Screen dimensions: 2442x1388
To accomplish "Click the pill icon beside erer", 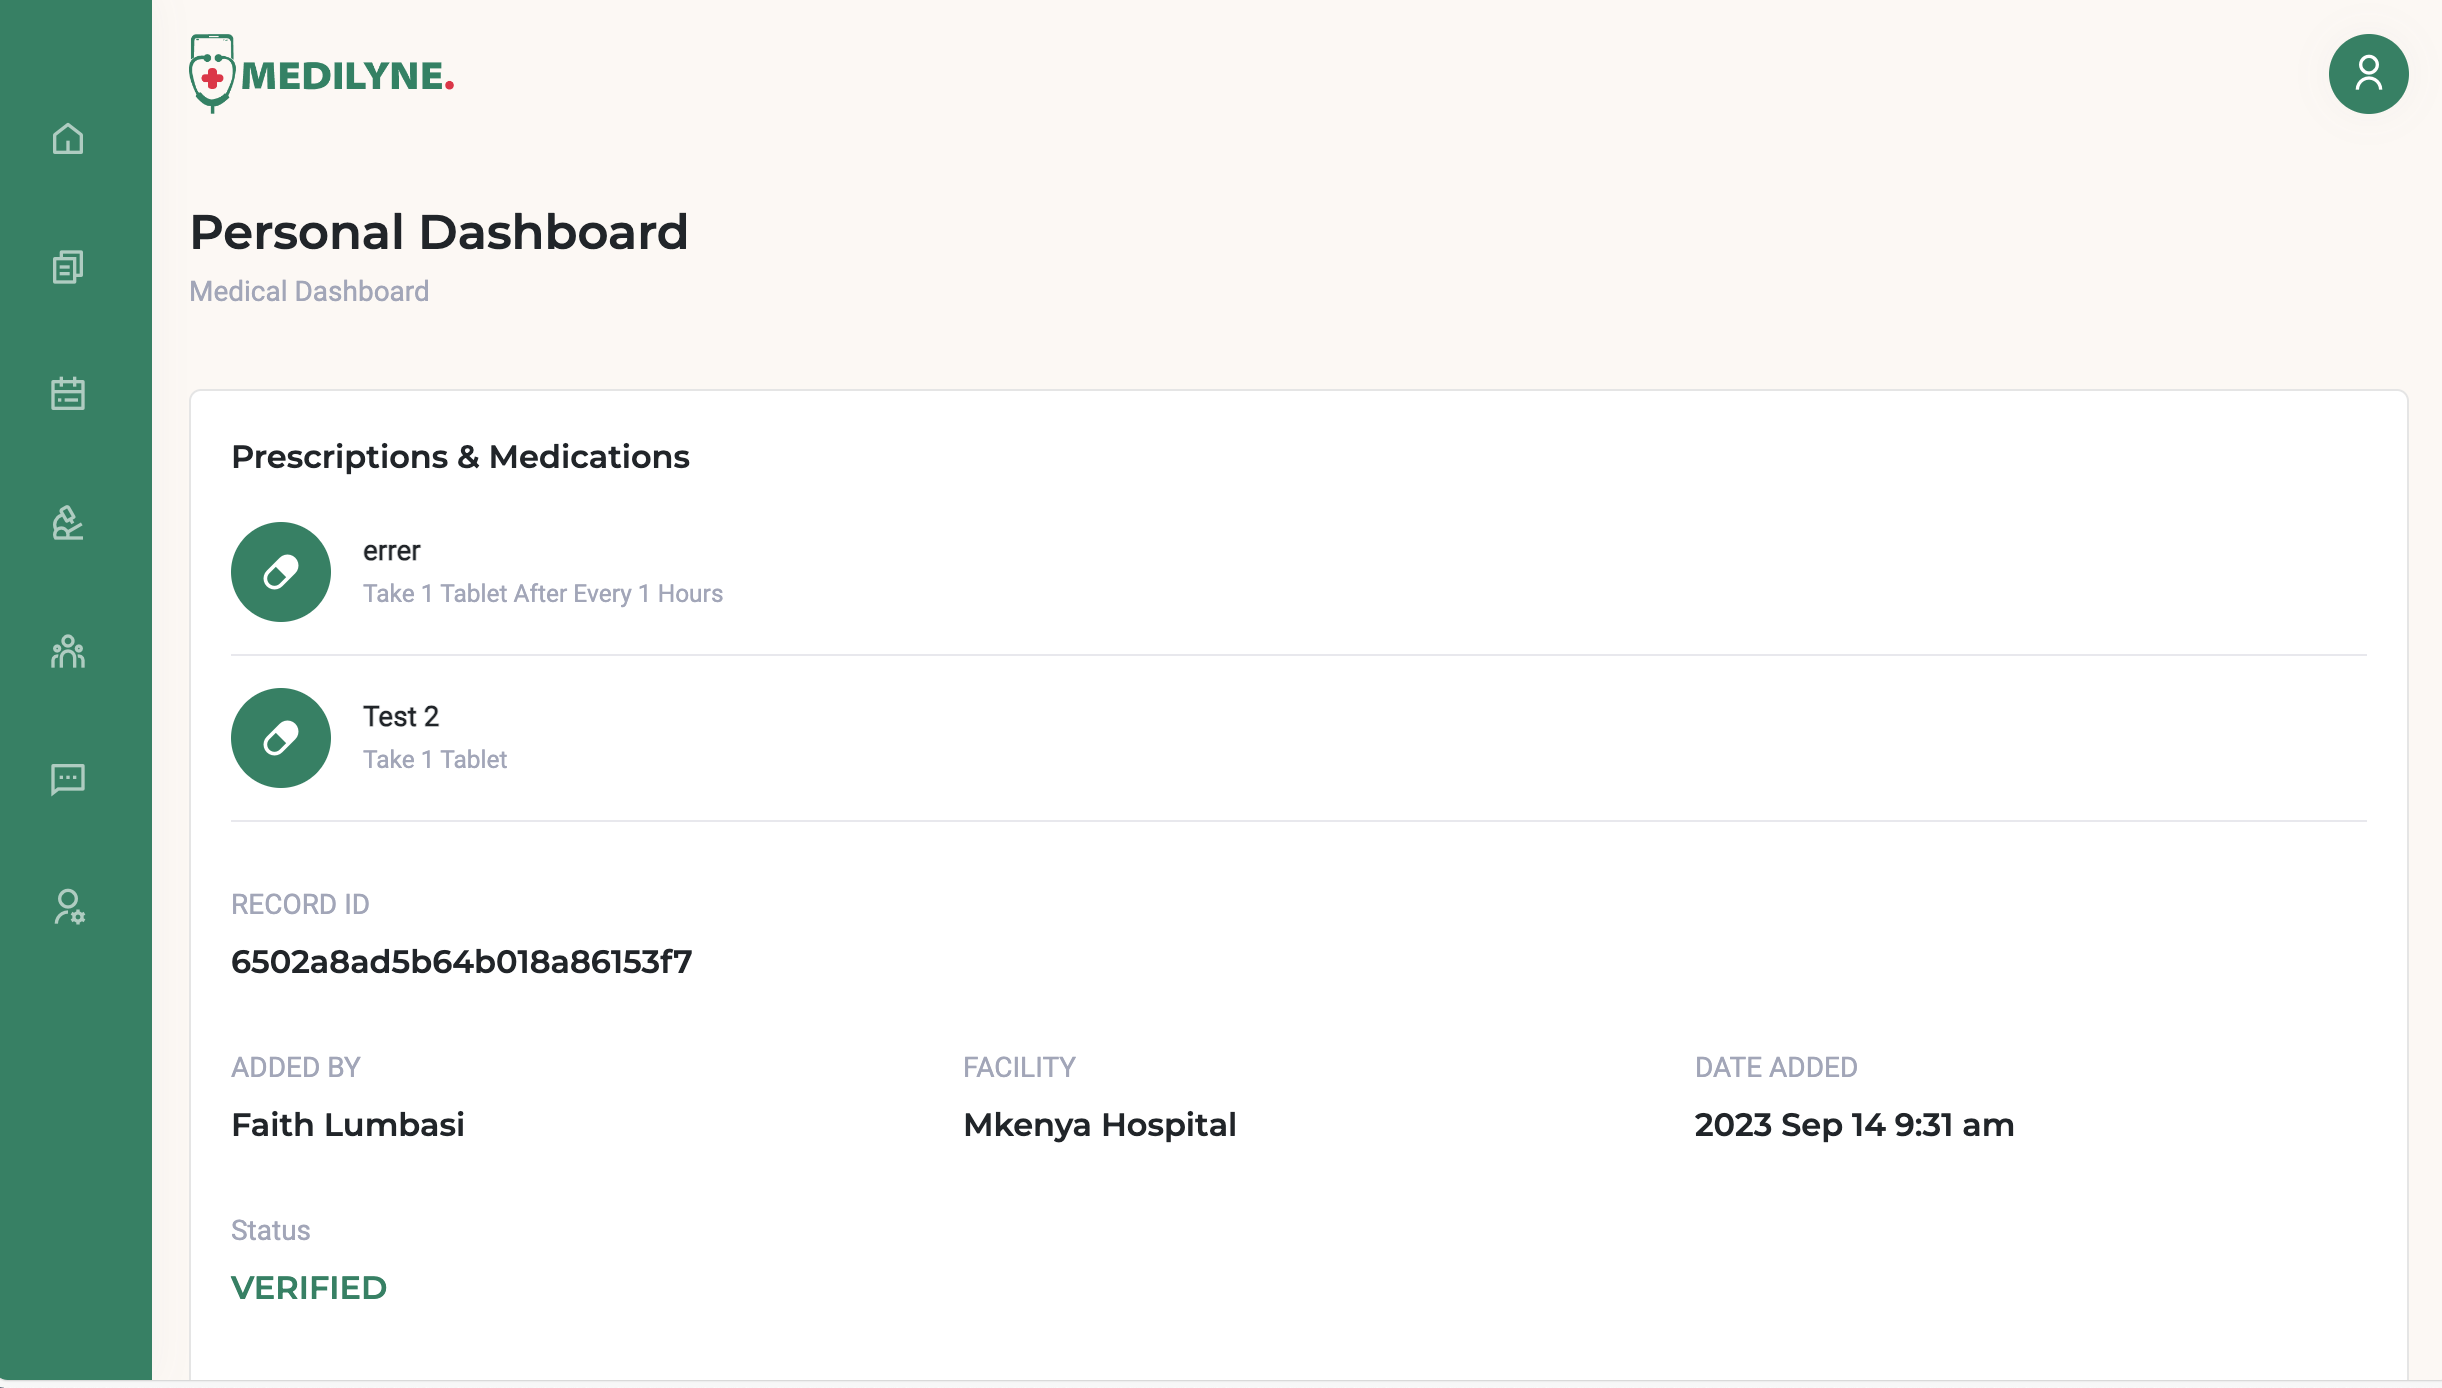I will 281,572.
